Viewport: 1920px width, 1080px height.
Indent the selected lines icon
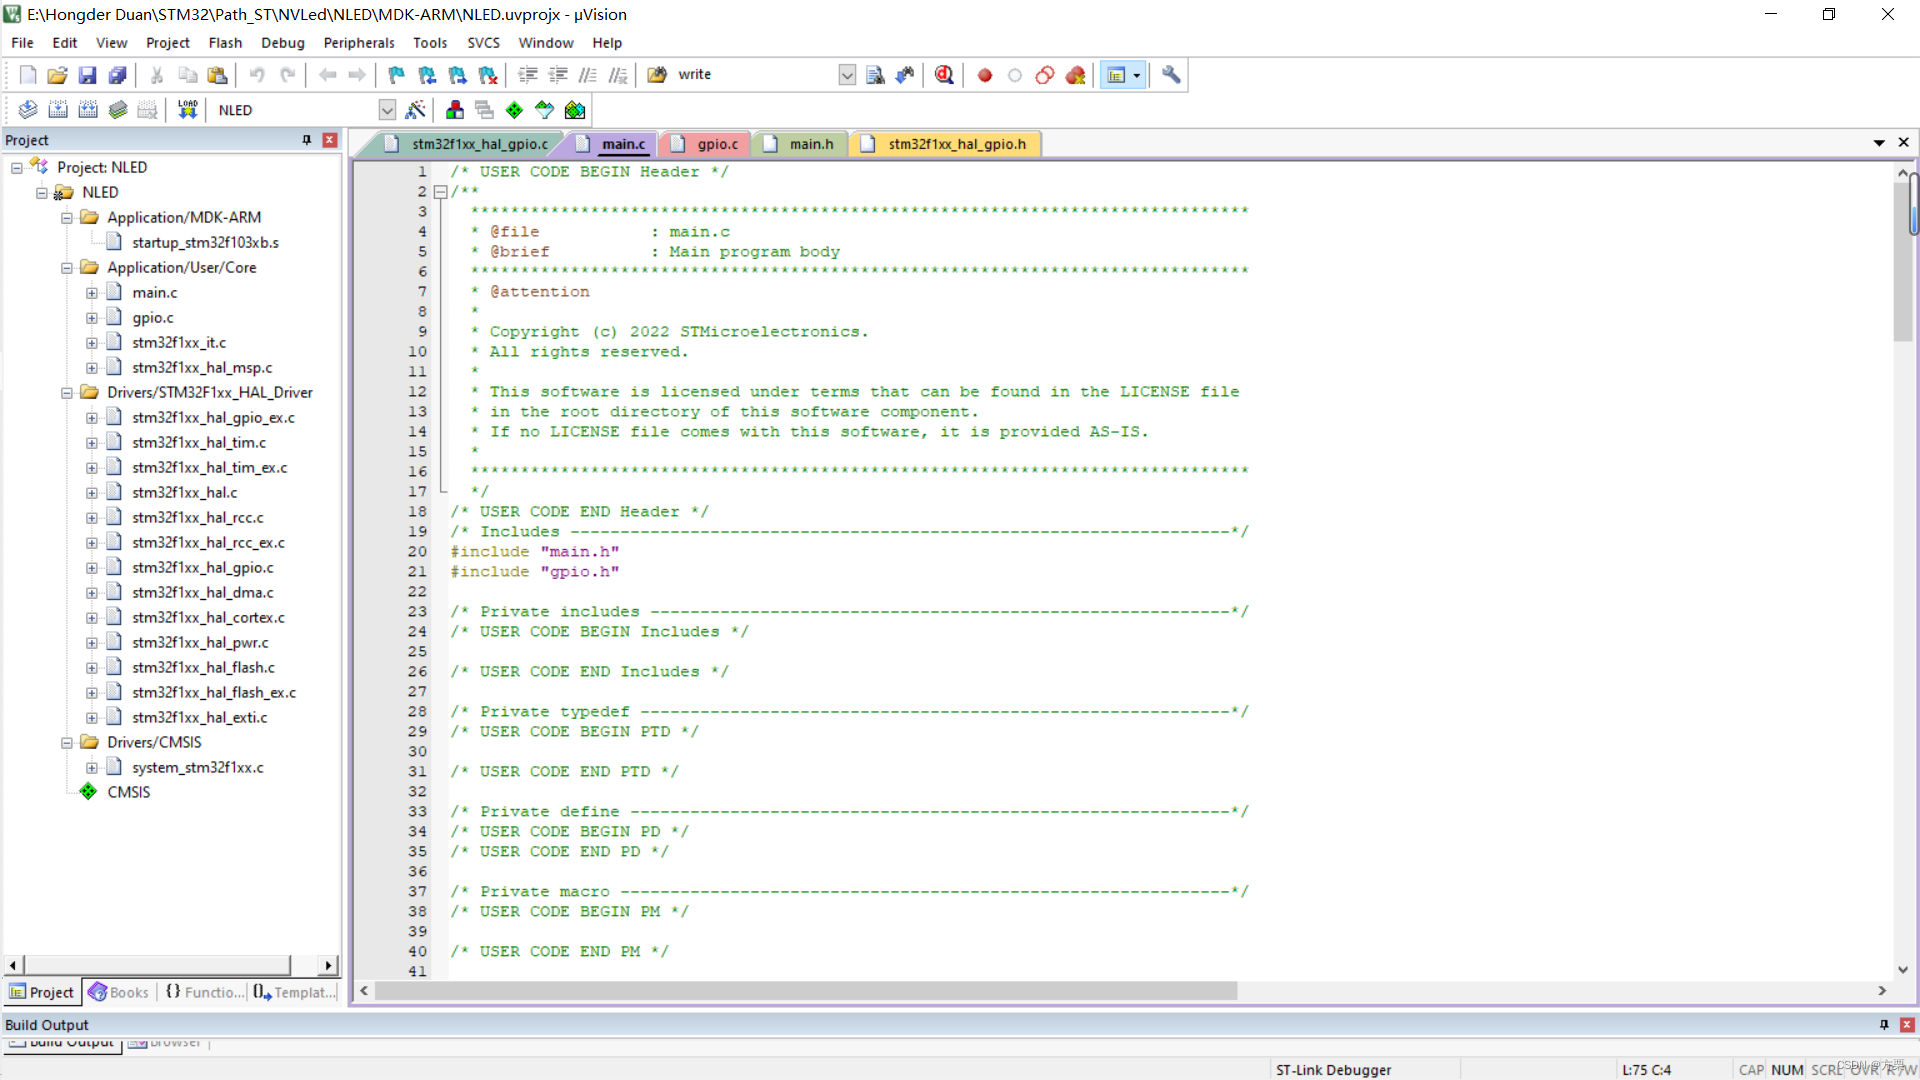pyautogui.click(x=528, y=75)
